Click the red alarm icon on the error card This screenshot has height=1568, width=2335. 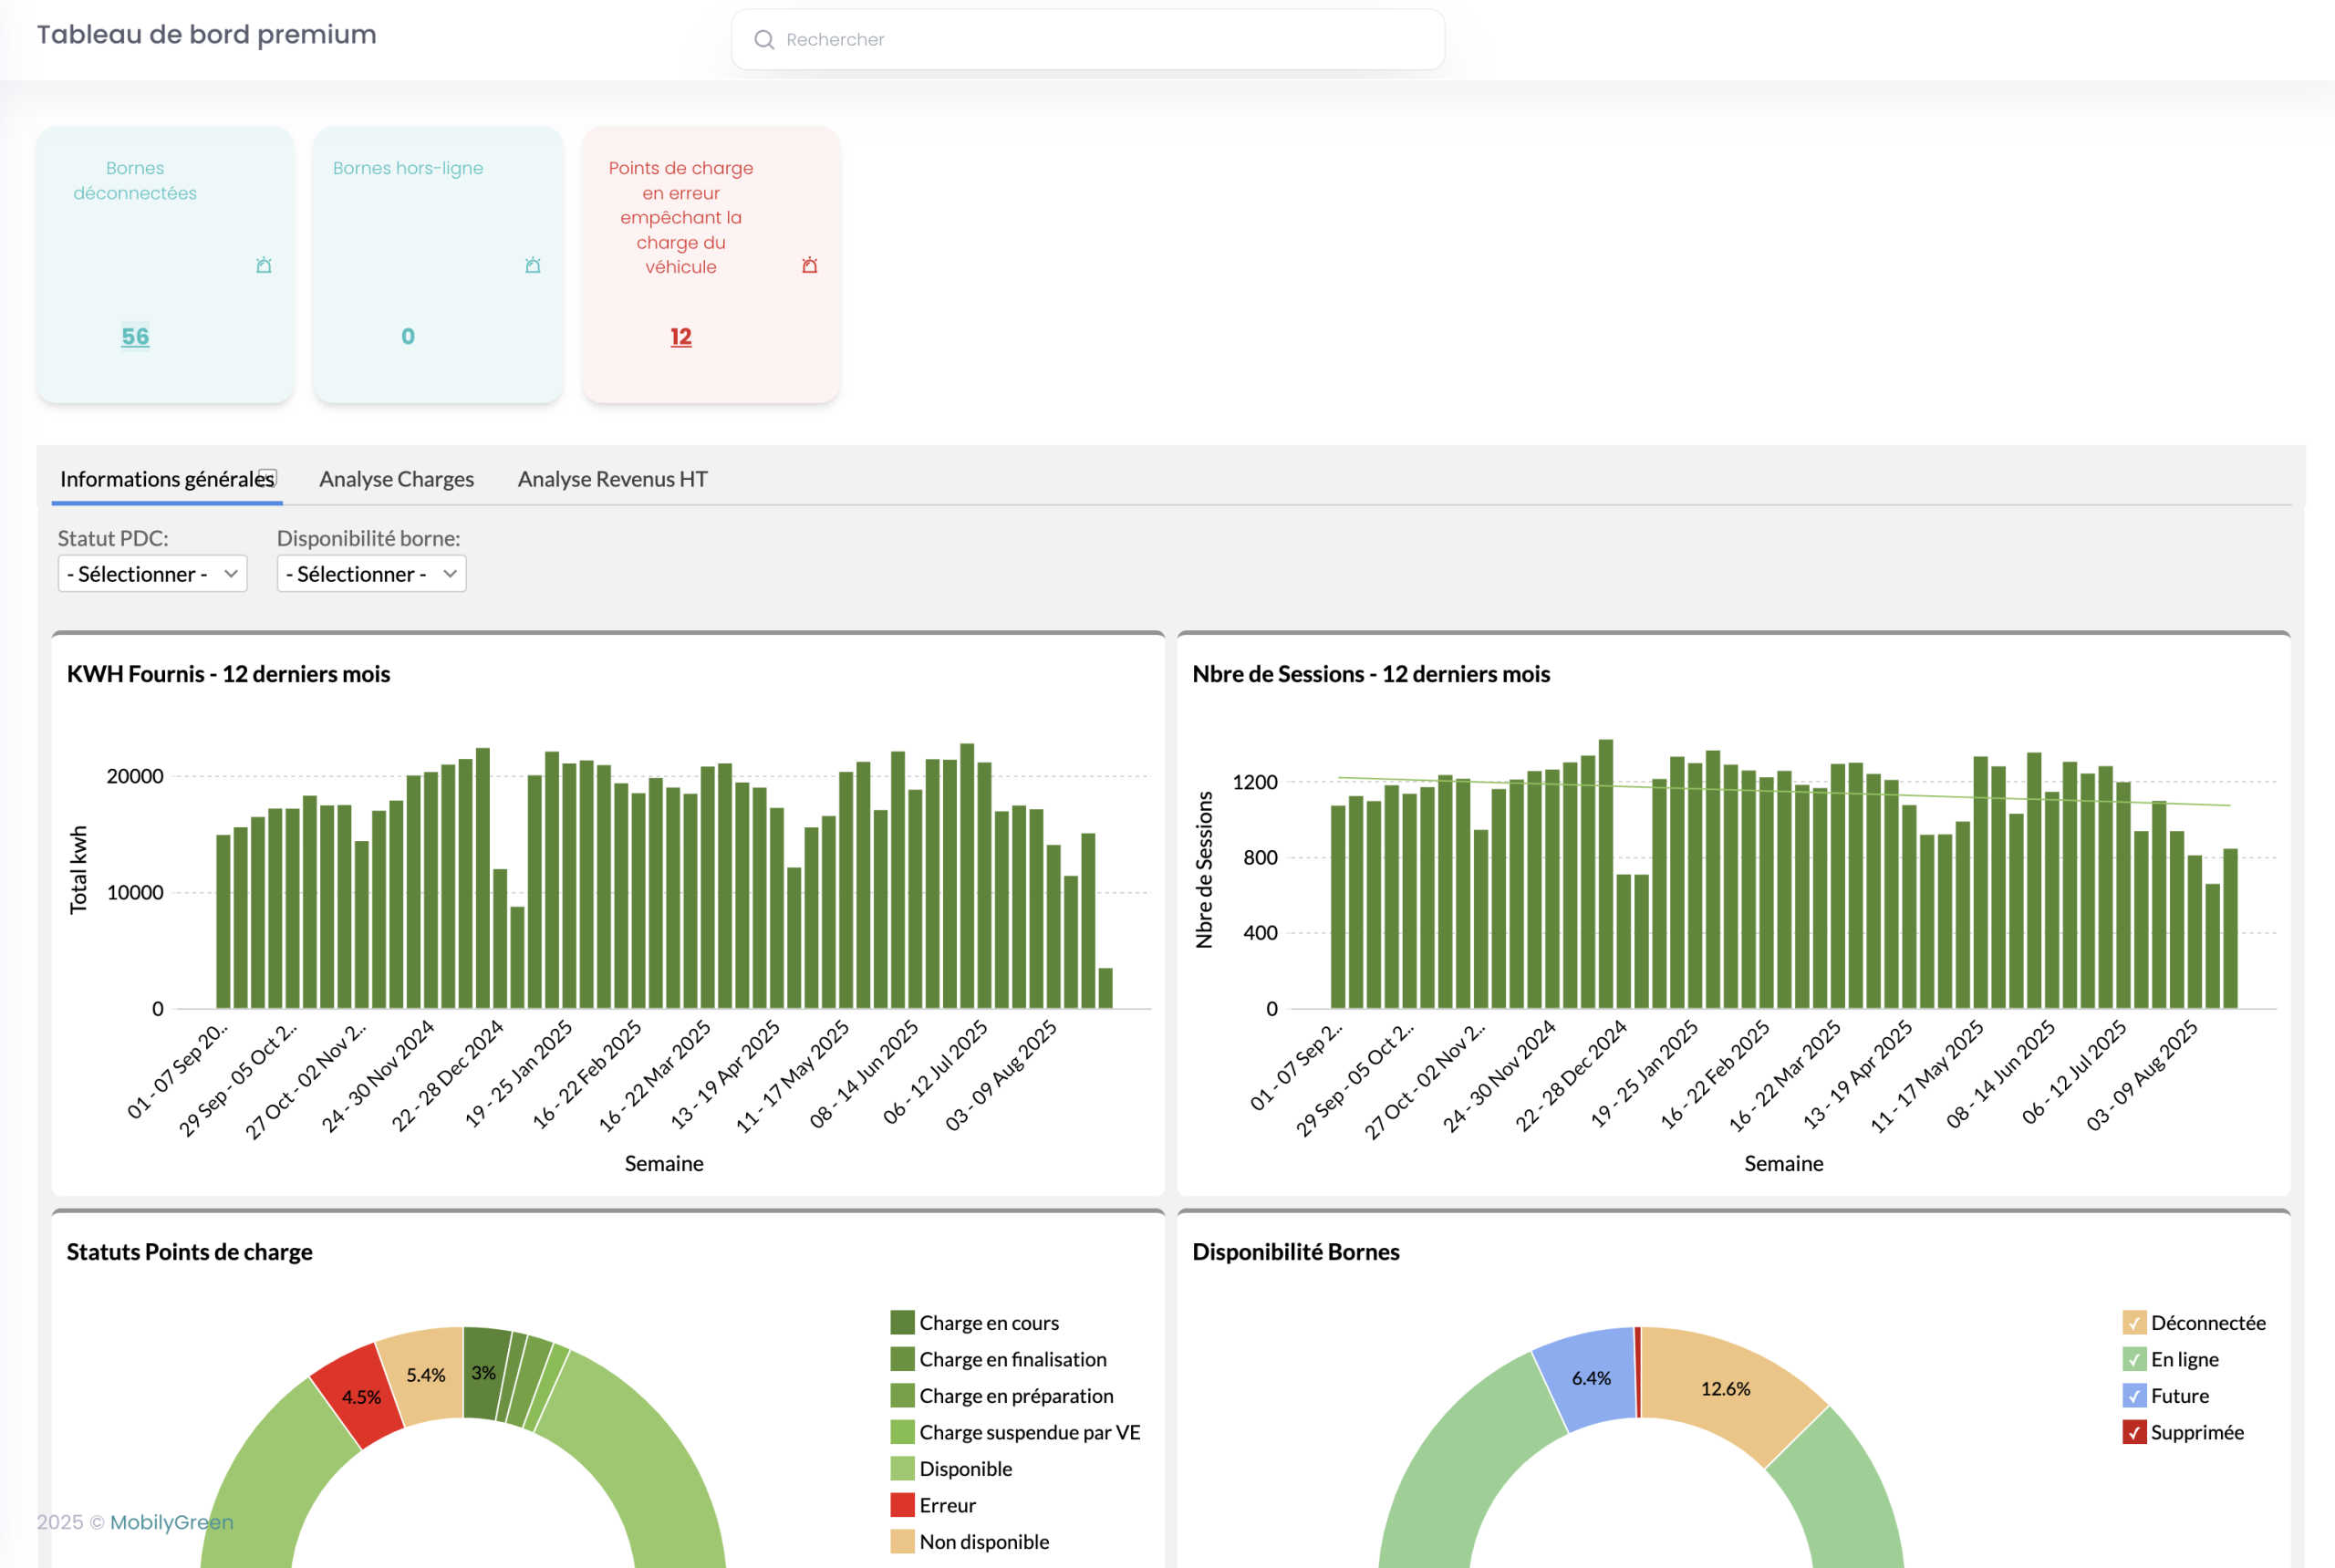coord(810,265)
